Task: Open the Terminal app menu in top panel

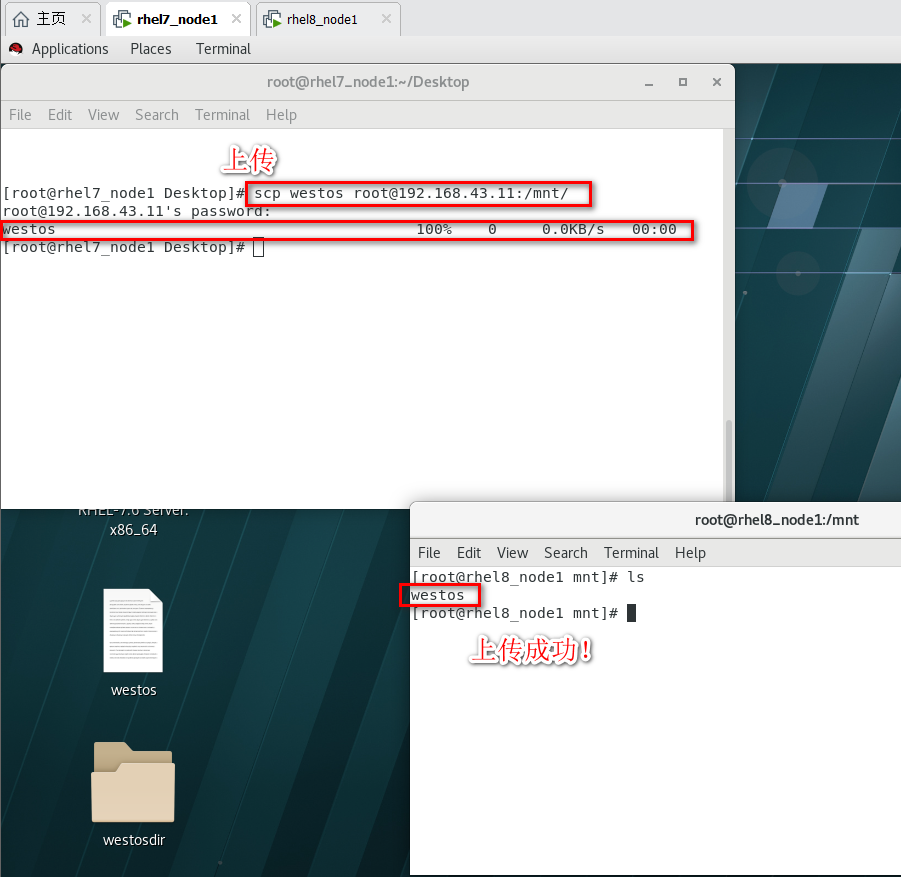Action: (223, 49)
